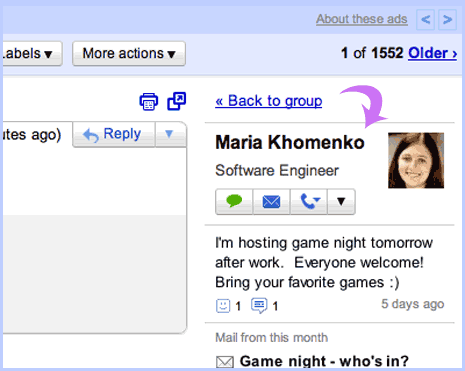Click the blue envelope email icon
465x371 pixels.
click(x=271, y=202)
